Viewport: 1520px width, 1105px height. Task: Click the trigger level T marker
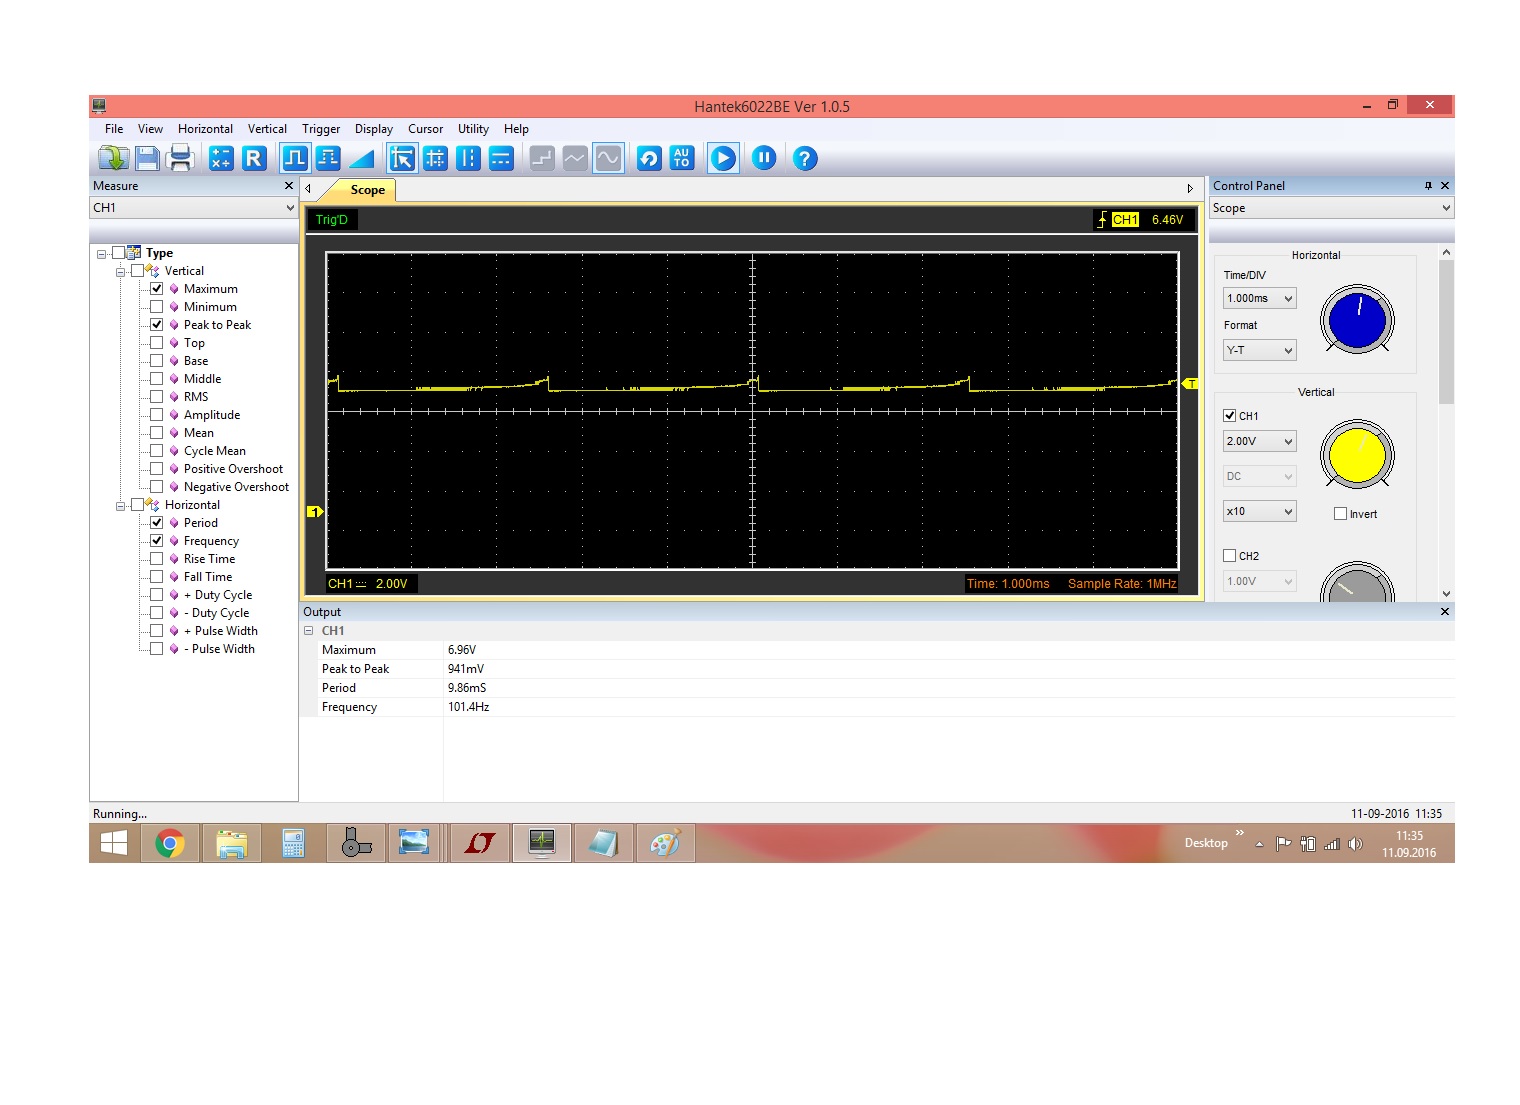(1190, 384)
